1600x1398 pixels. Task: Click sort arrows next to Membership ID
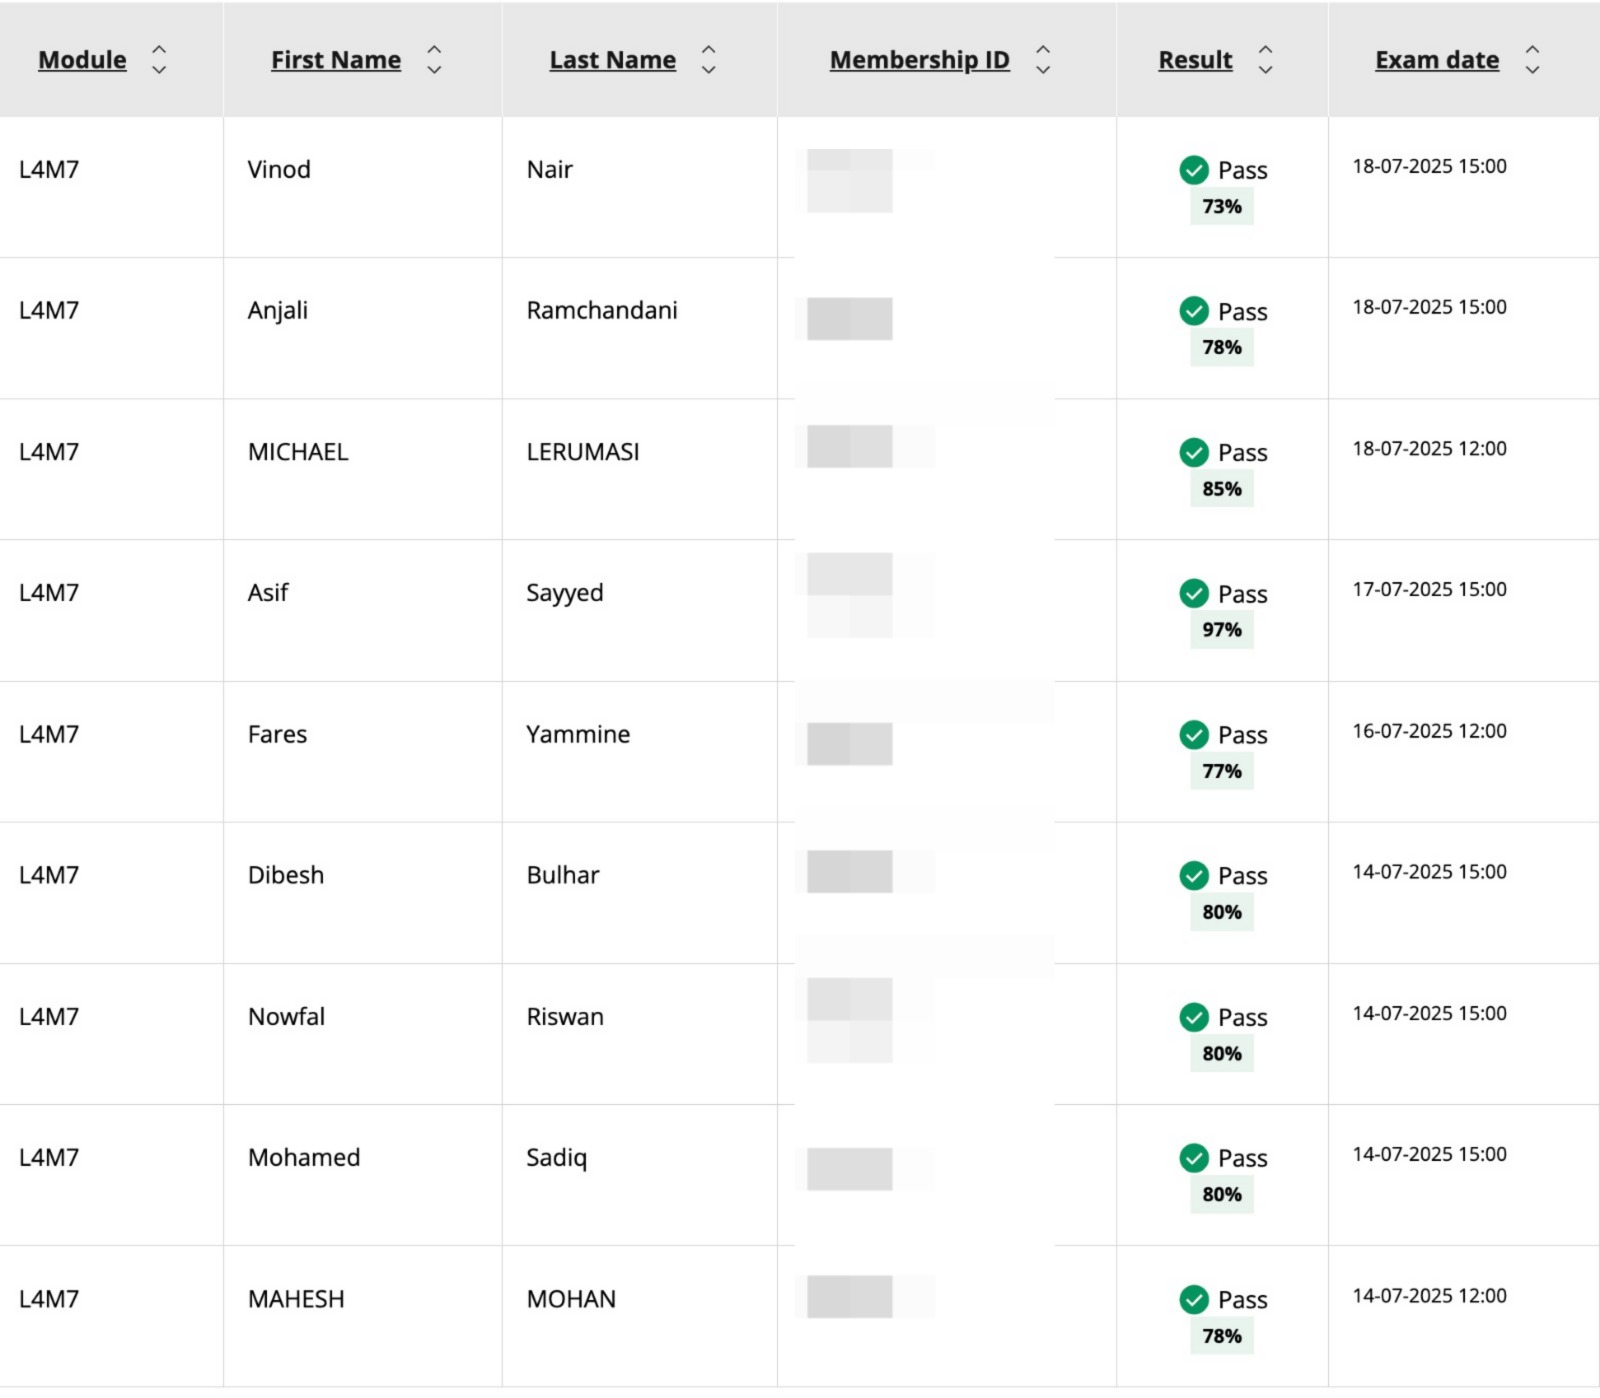[1042, 60]
